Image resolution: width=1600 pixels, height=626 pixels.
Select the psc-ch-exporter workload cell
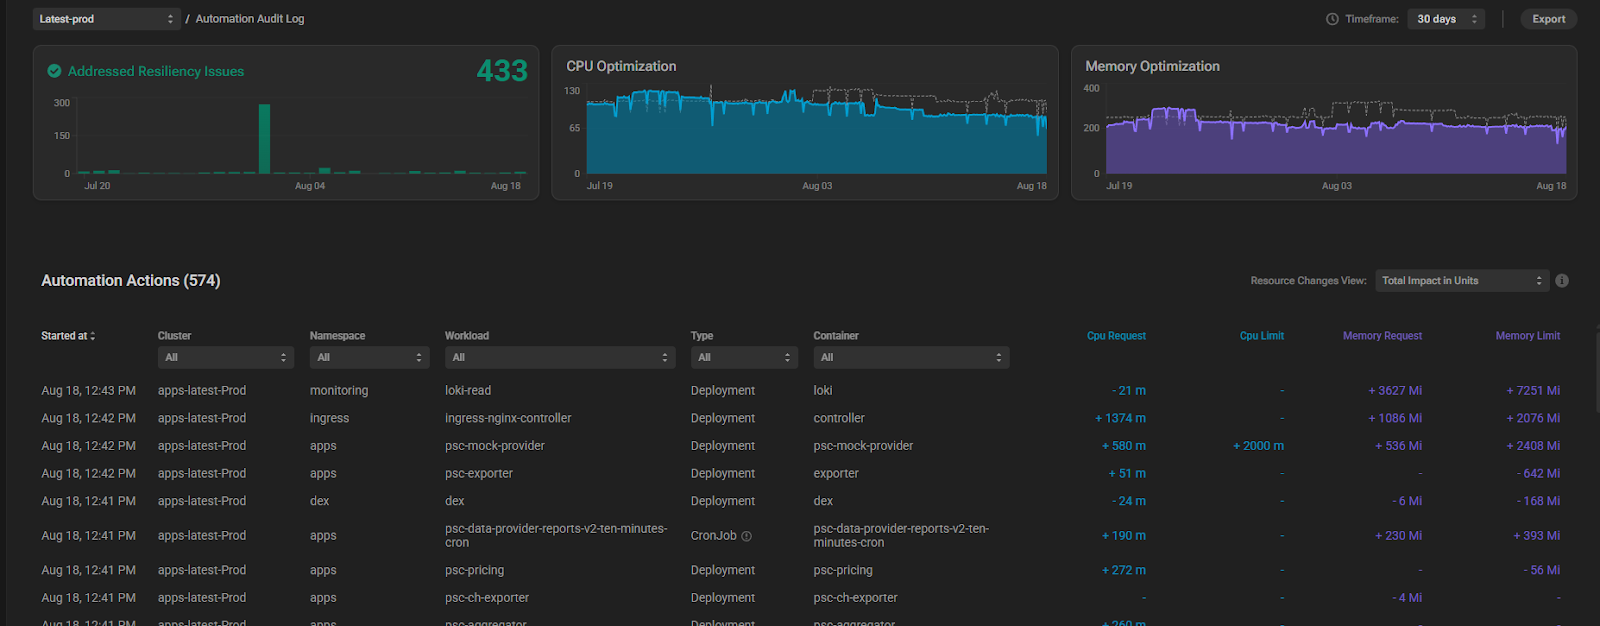pos(487,598)
